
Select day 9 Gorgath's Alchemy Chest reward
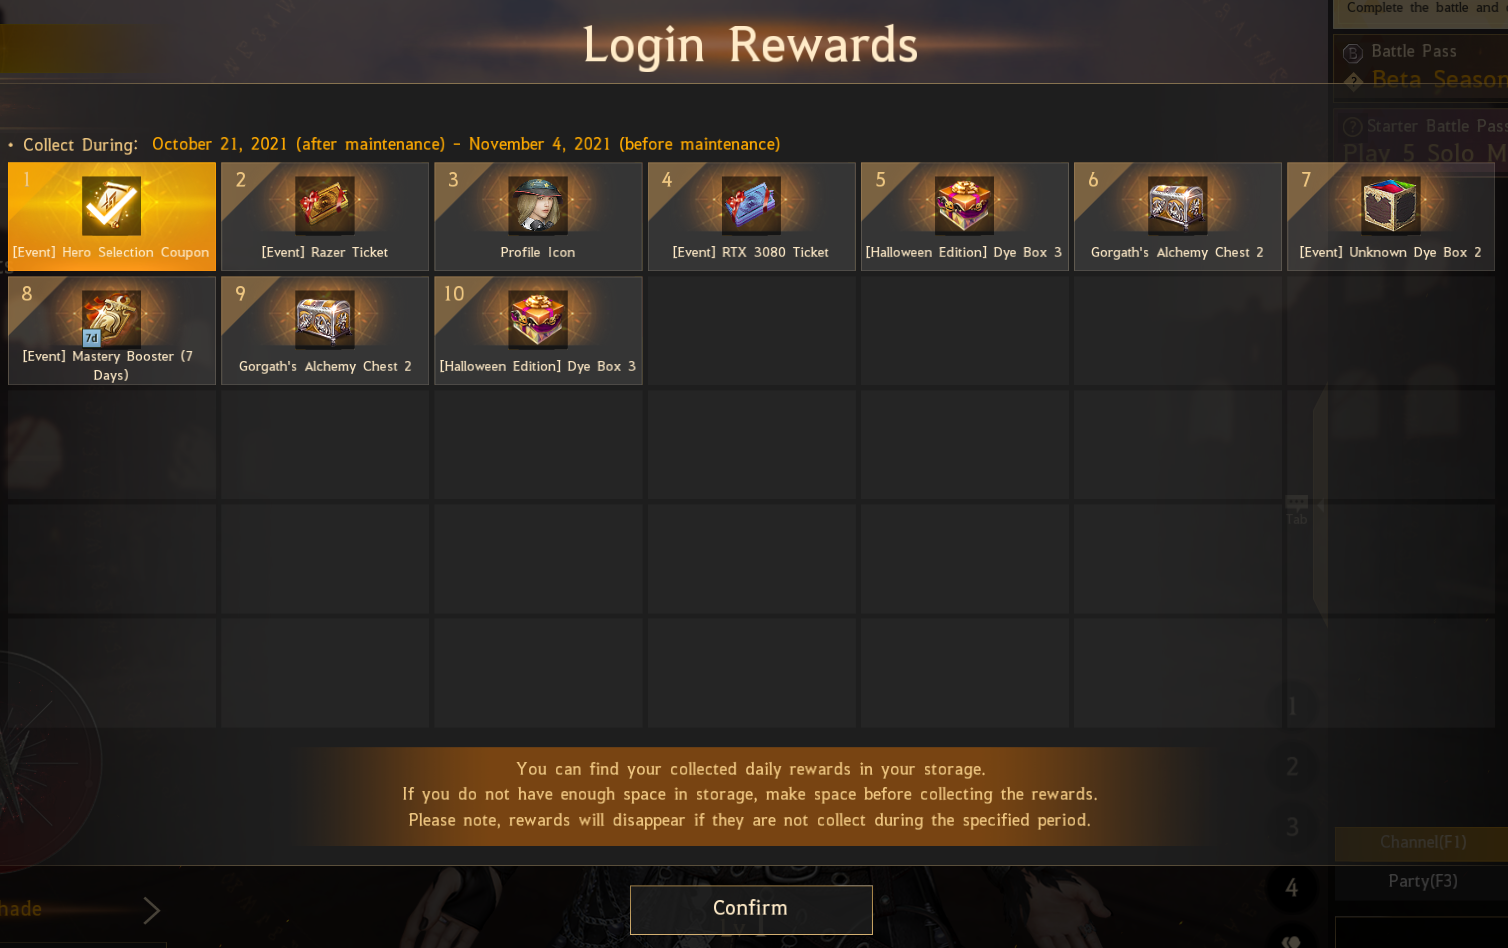click(x=325, y=330)
